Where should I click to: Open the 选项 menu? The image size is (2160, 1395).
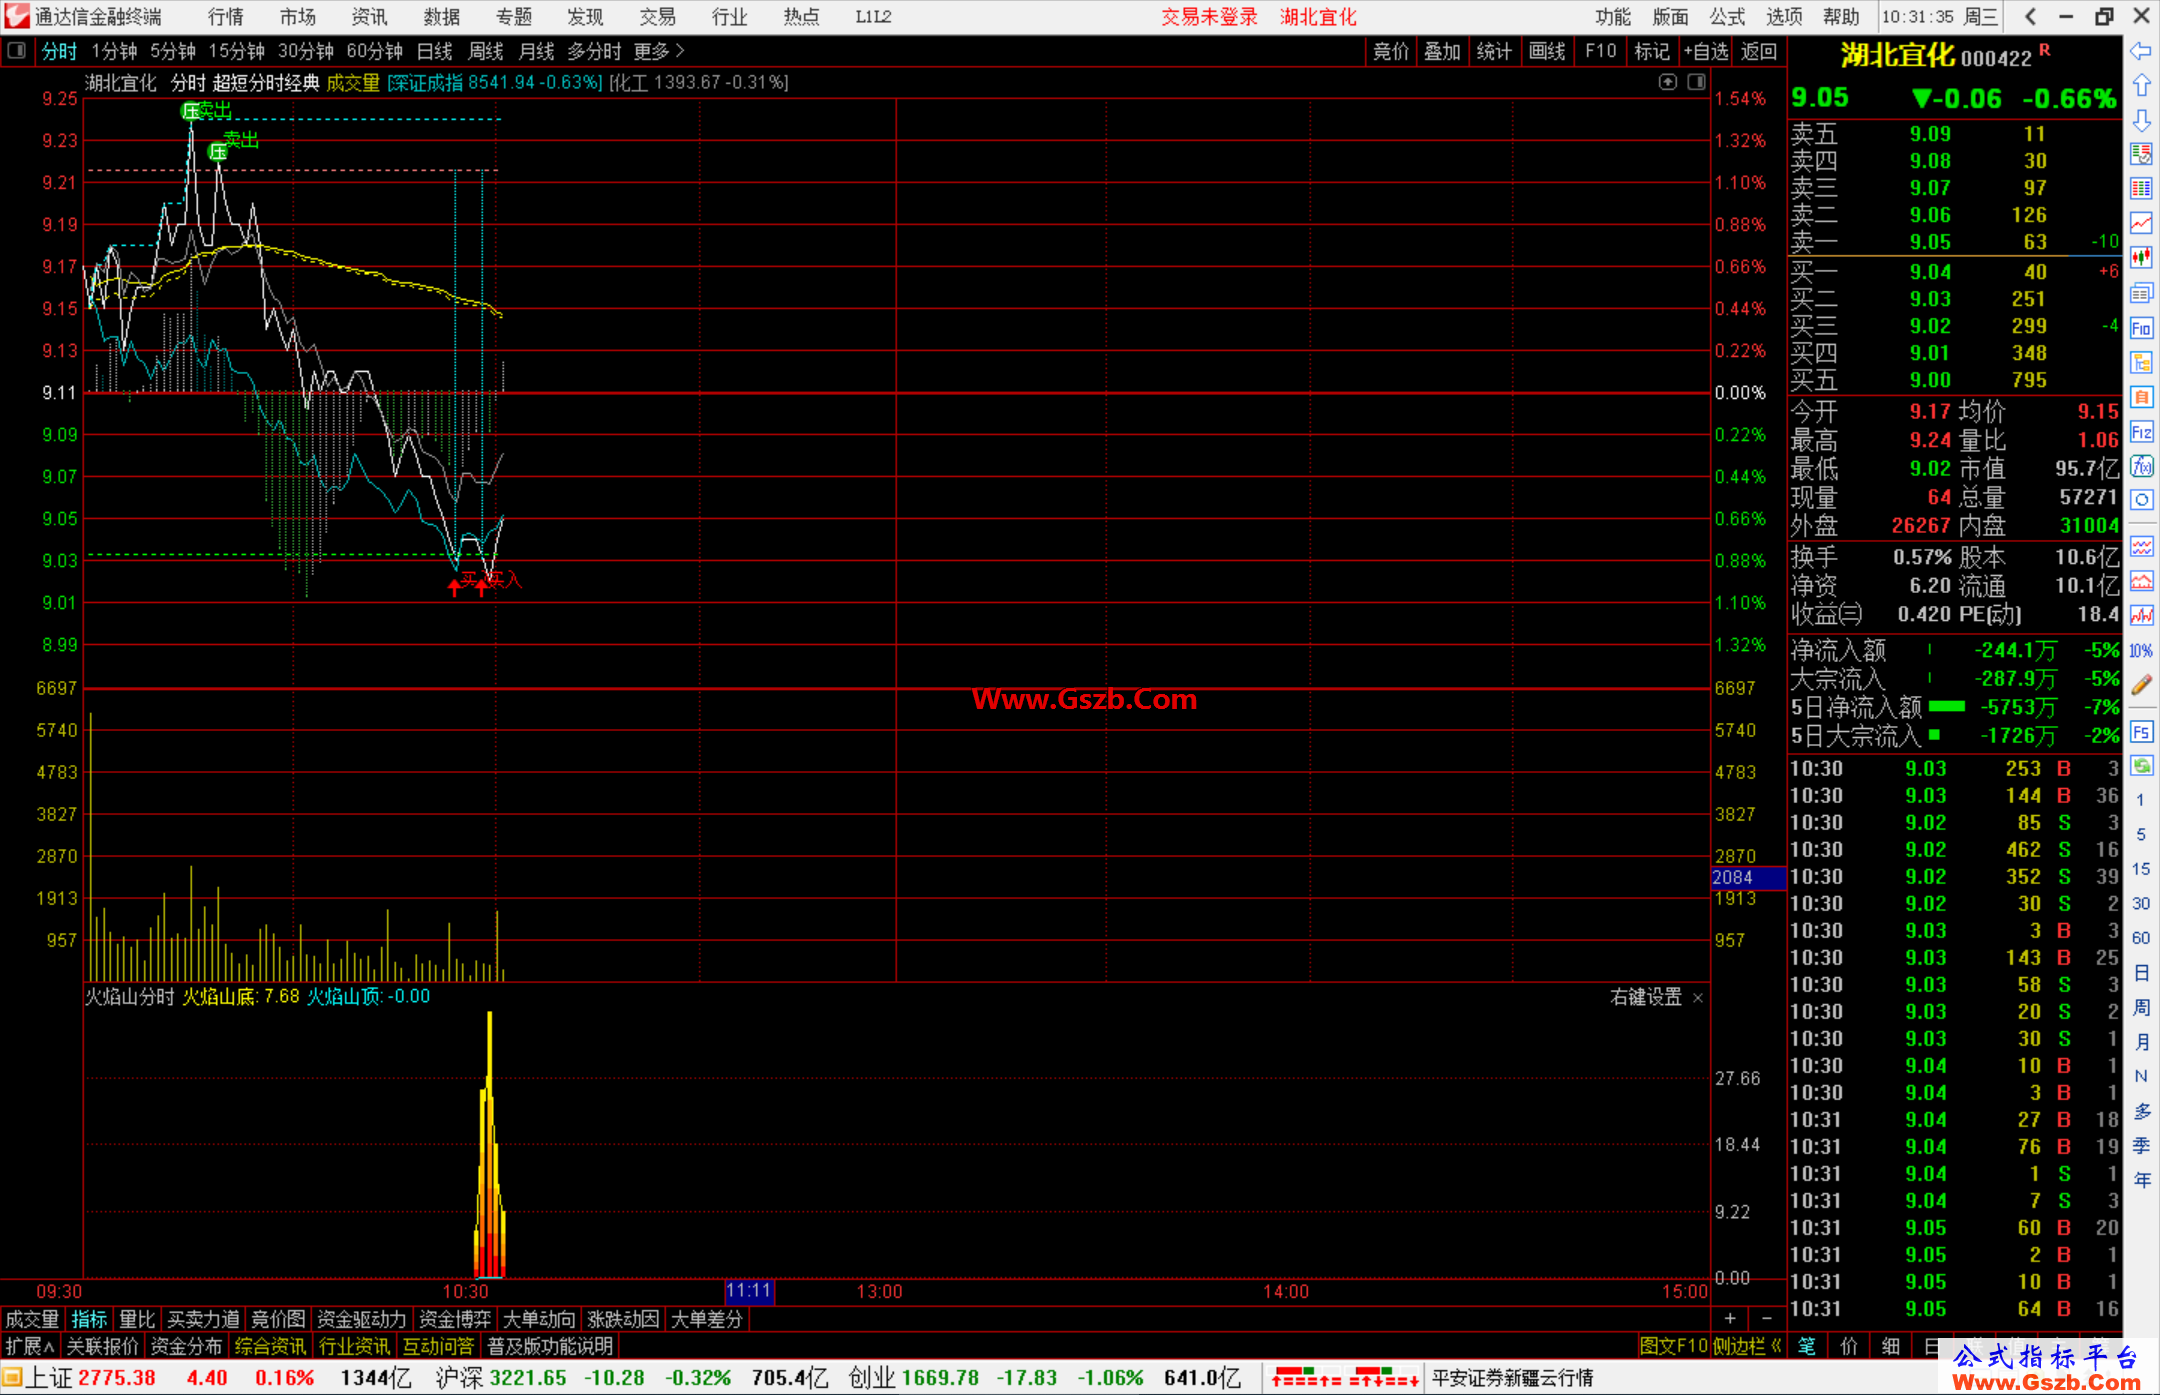click(1784, 17)
